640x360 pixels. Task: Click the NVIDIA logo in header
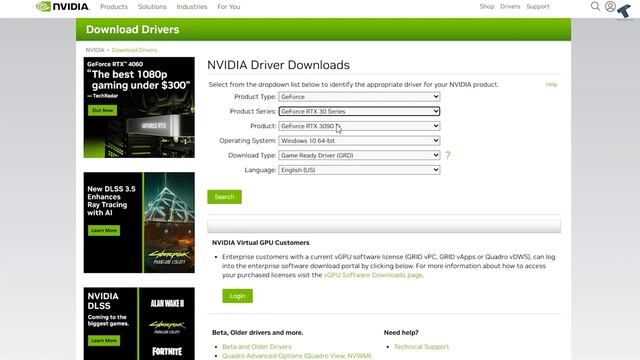pos(62,7)
